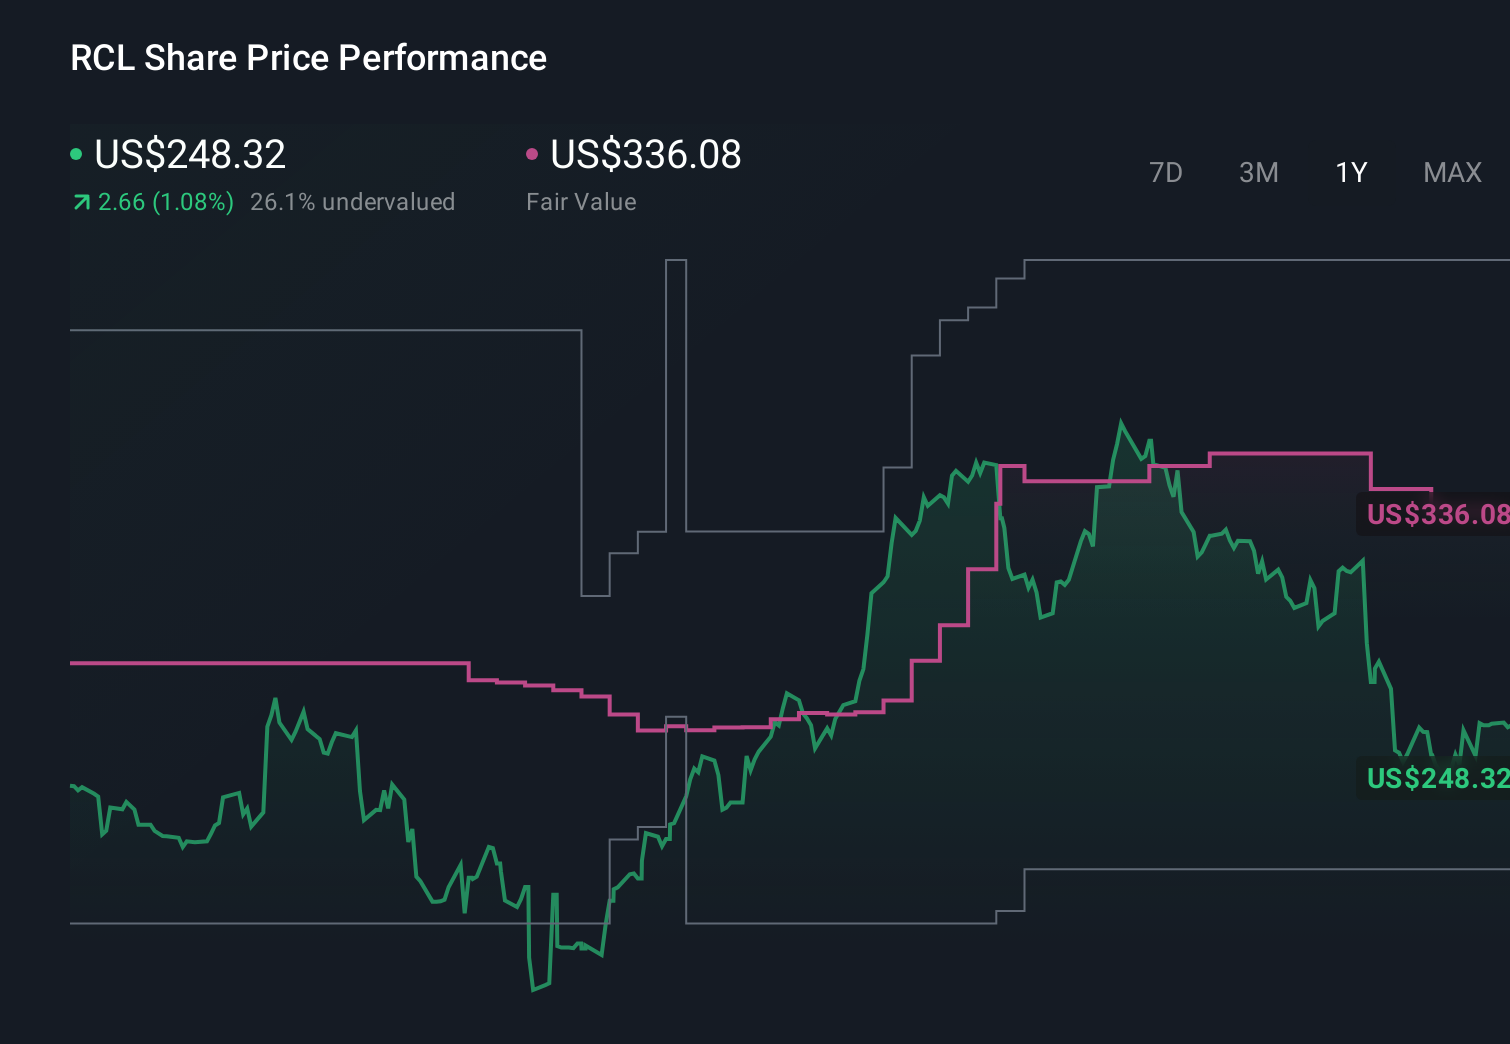Click pink dot beside fair value price
The image size is (1510, 1044).
[x=532, y=154]
